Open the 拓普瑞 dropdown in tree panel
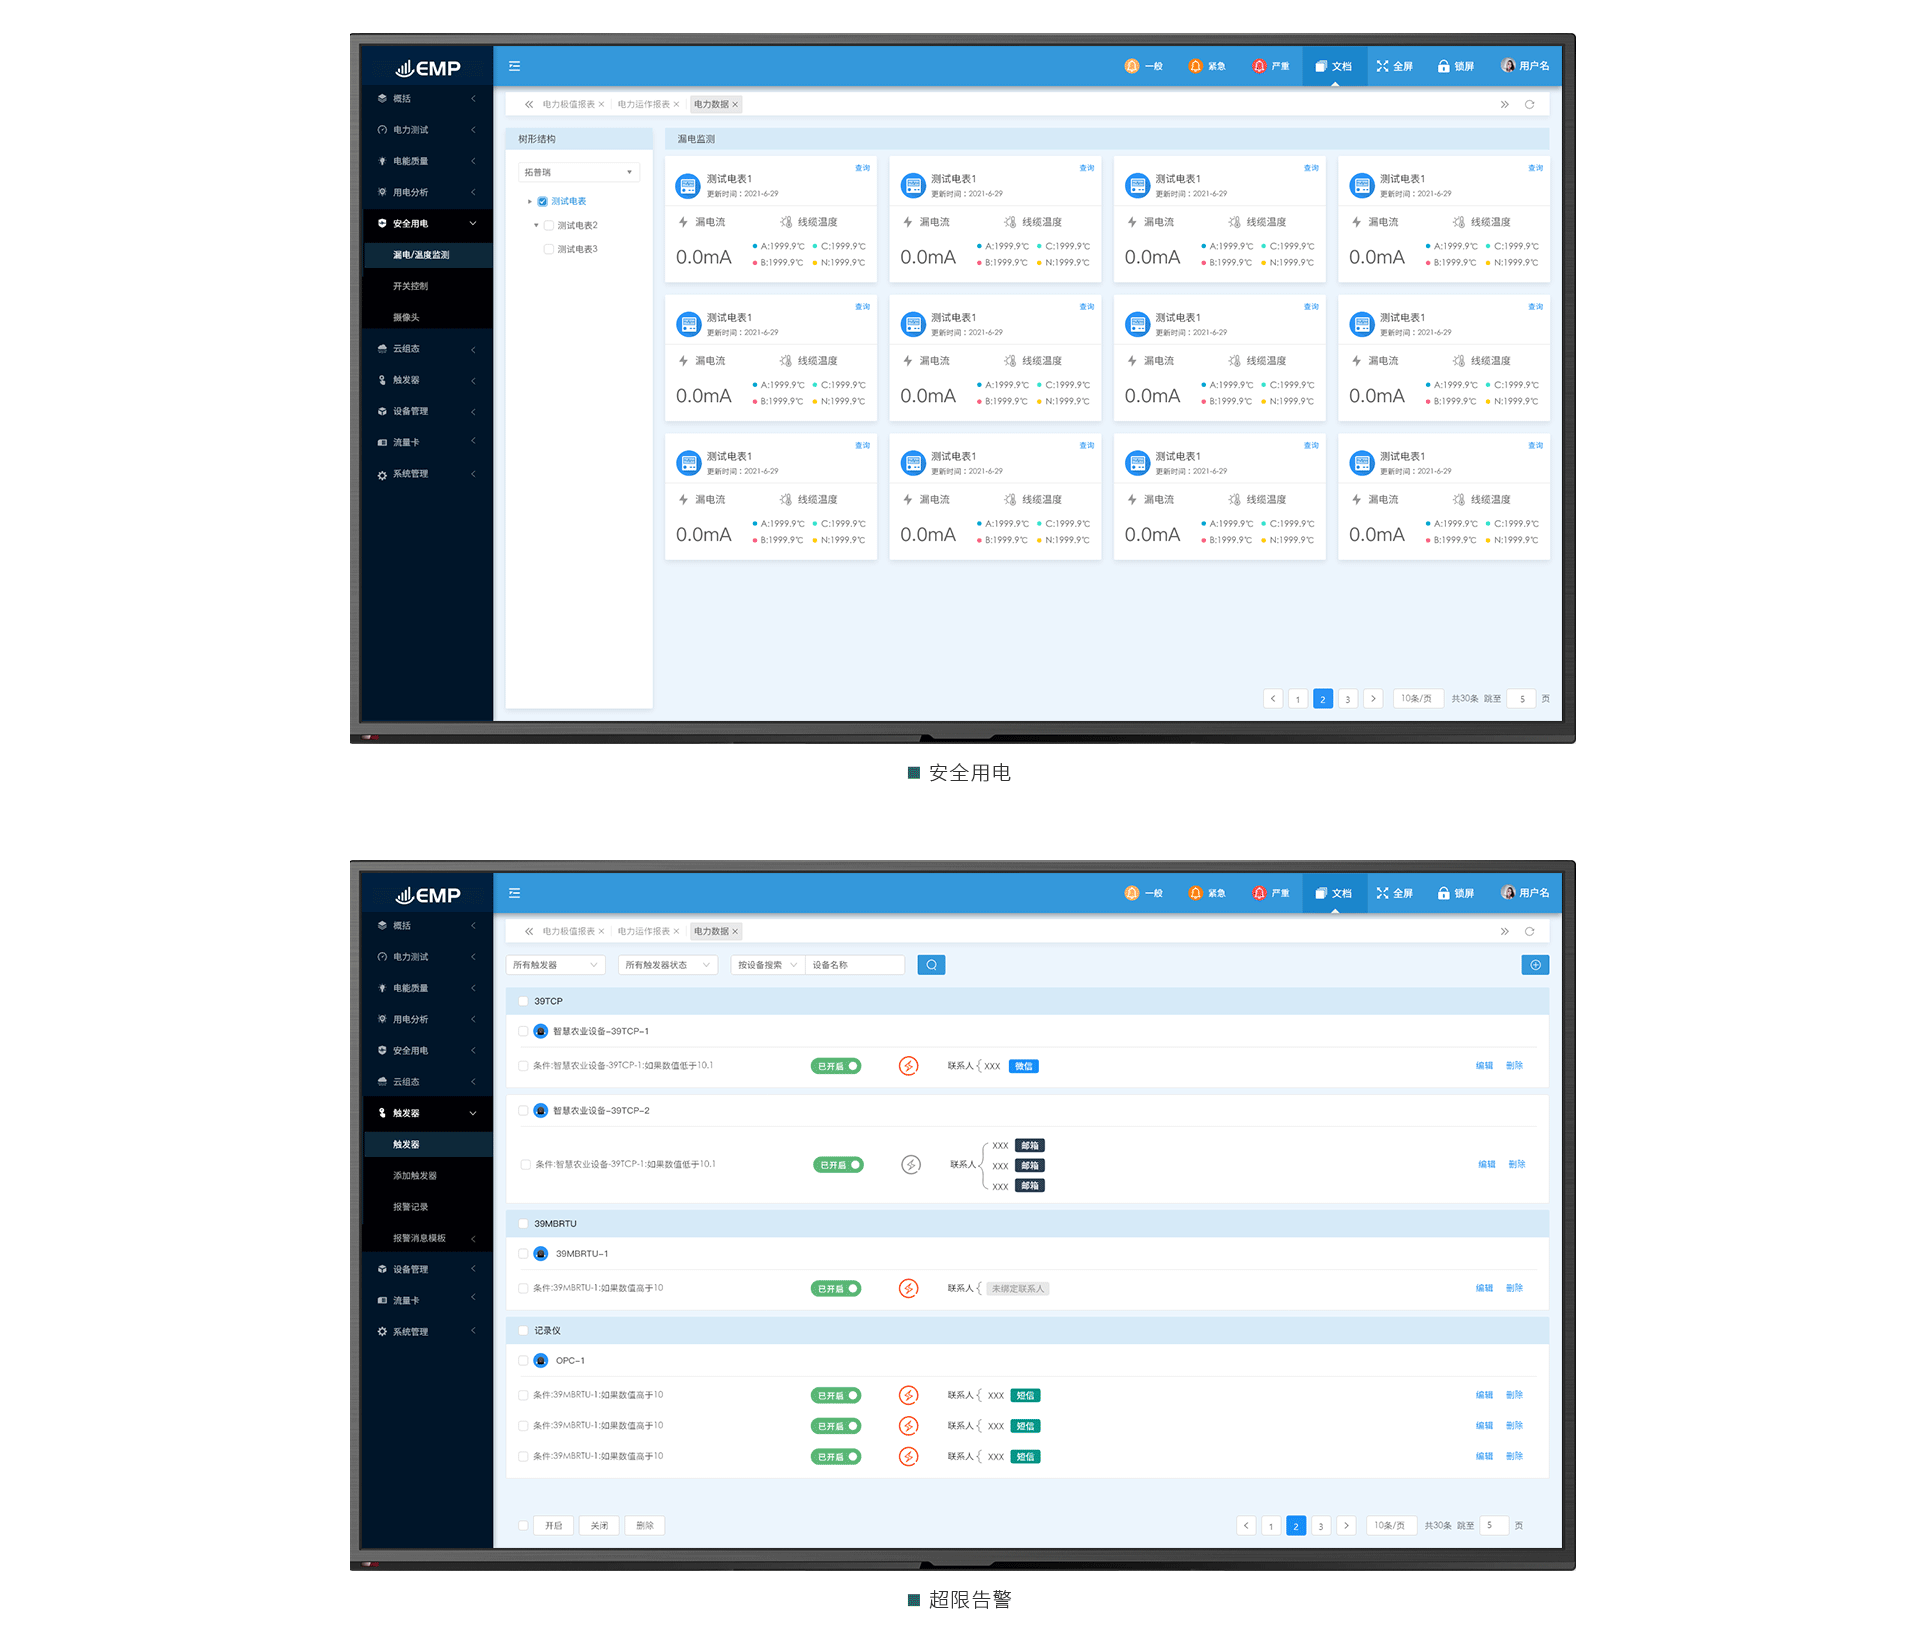Image resolution: width=1920 pixels, height=1650 pixels. [x=579, y=172]
